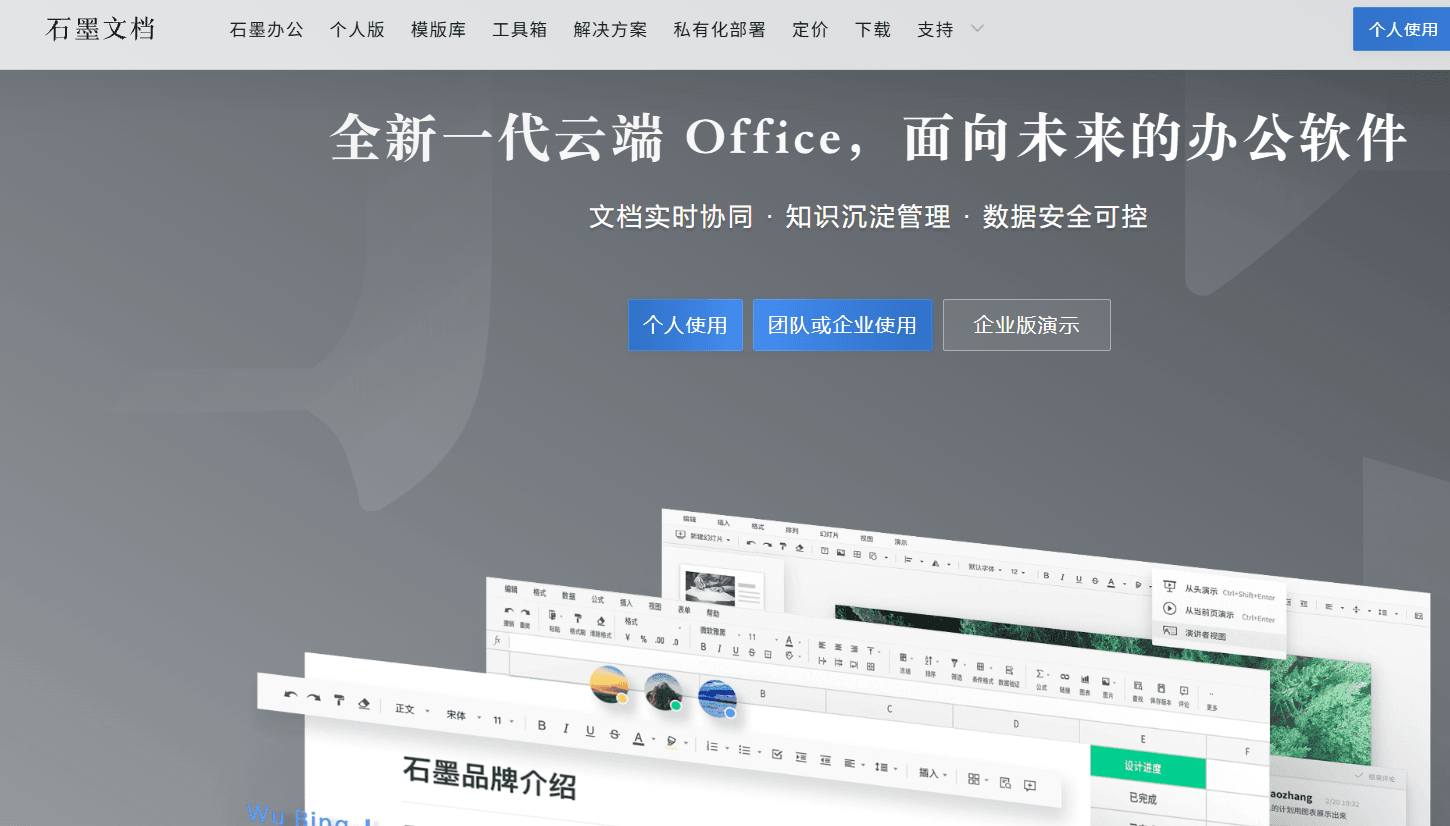Open the 支持 navigation item
This screenshot has width=1450, height=826.
point(936,30)
